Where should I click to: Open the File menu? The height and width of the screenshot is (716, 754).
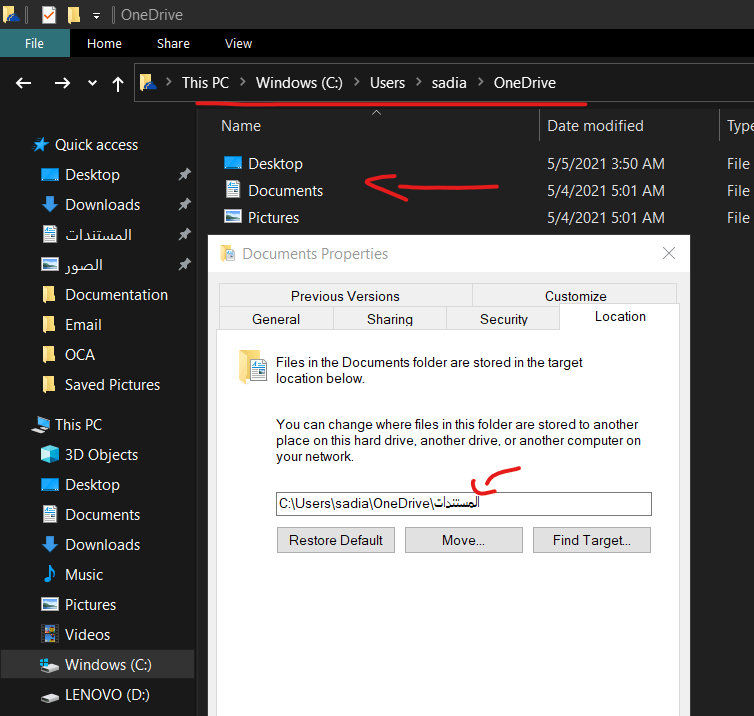35,43
